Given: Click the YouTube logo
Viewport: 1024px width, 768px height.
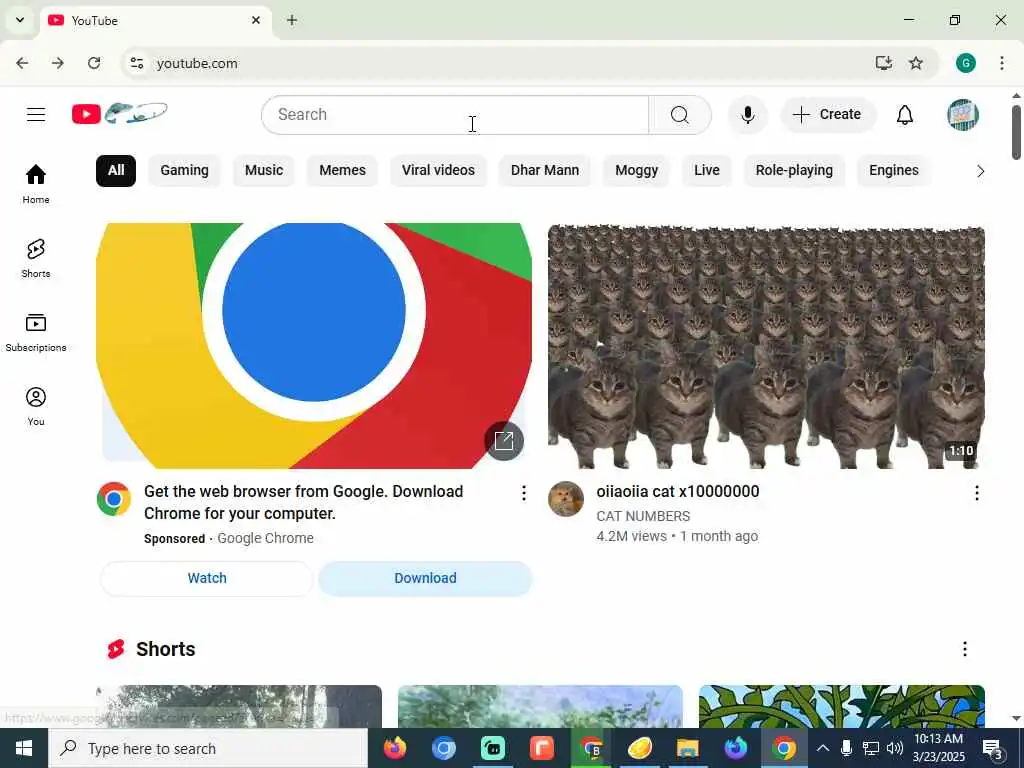Looking at the screenshot, I should 120,114.
